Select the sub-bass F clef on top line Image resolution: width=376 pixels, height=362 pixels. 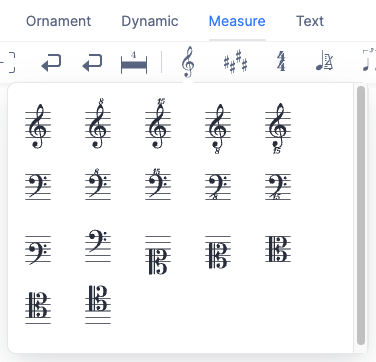click(x=98, y=245)
